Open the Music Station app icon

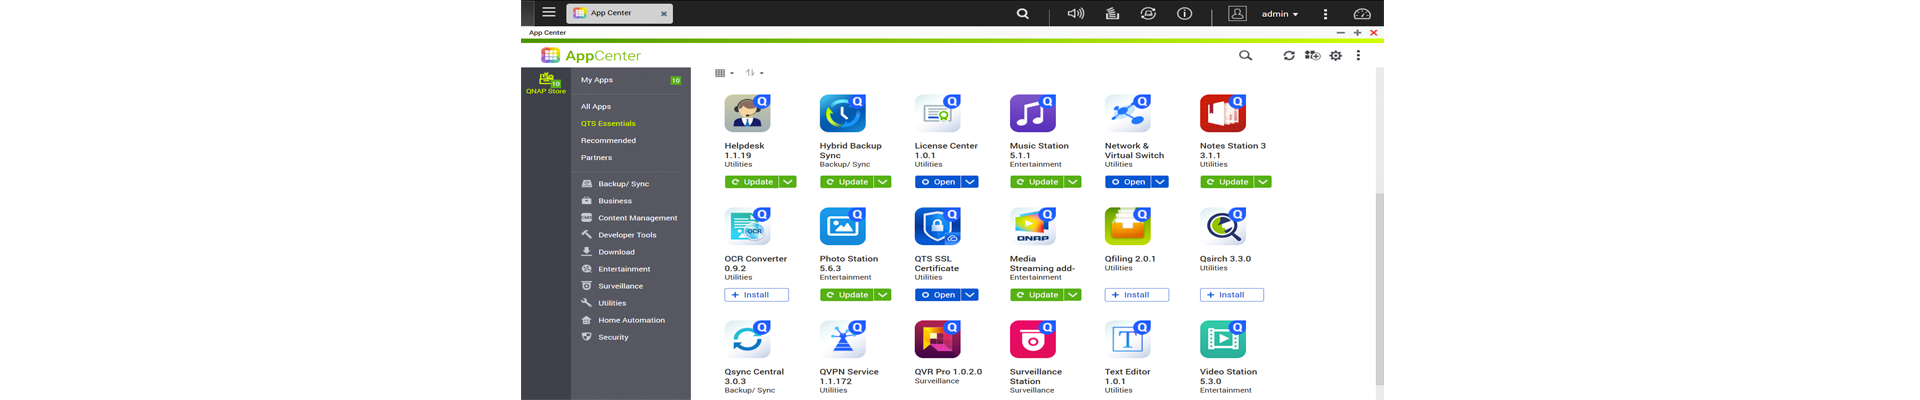coord(1032,114)
